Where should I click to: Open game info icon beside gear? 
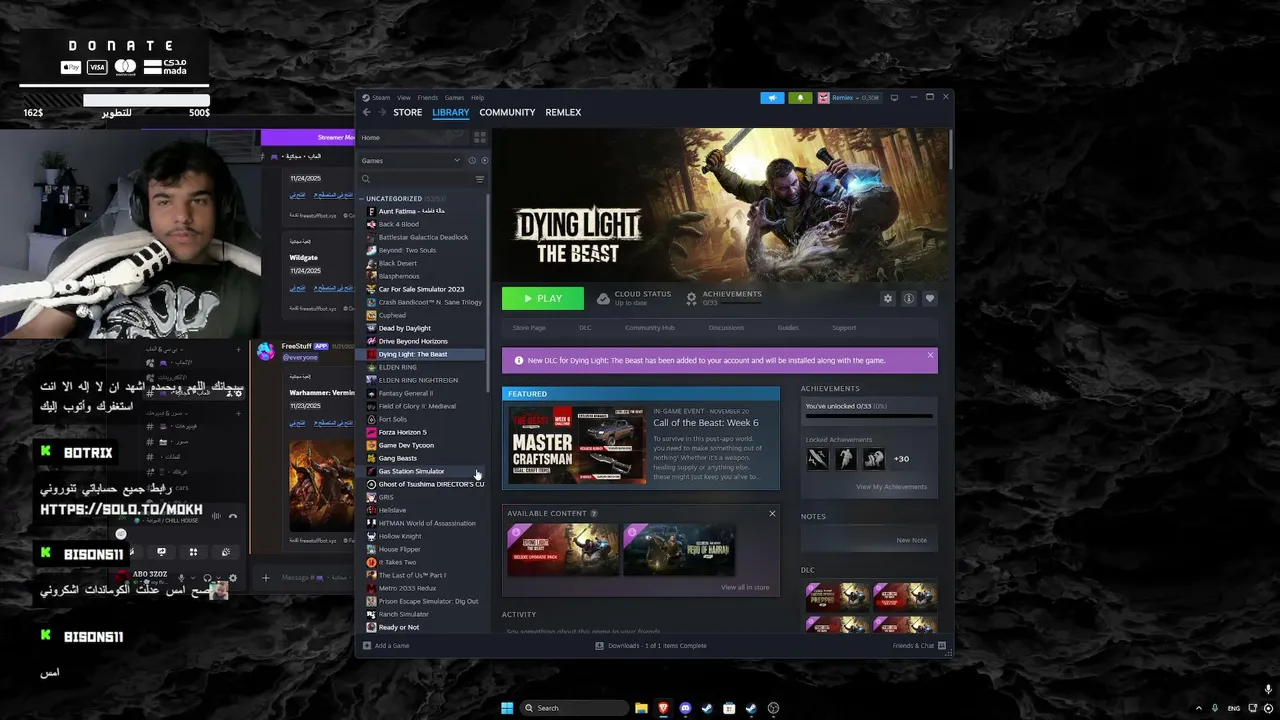(908, 298)
